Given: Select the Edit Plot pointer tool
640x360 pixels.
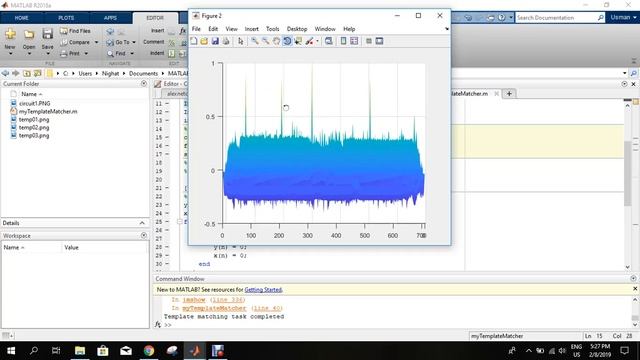Looking at the screenshot, I should point(240,41).
